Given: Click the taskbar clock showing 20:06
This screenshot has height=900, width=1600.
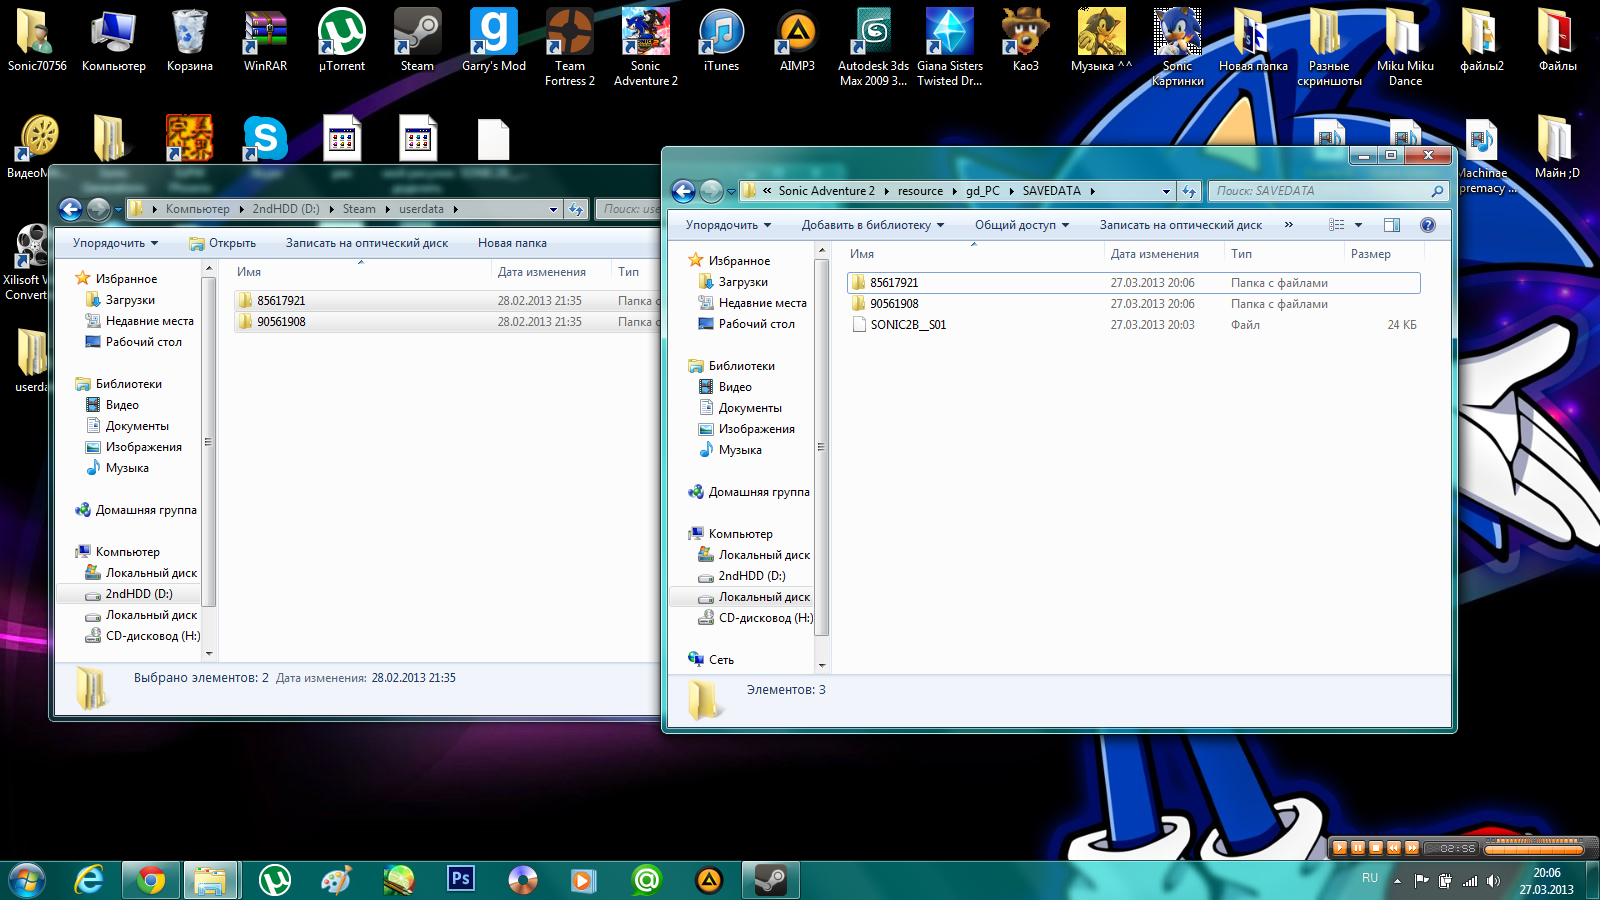Looking at the screenshot, I should 1547,881.
